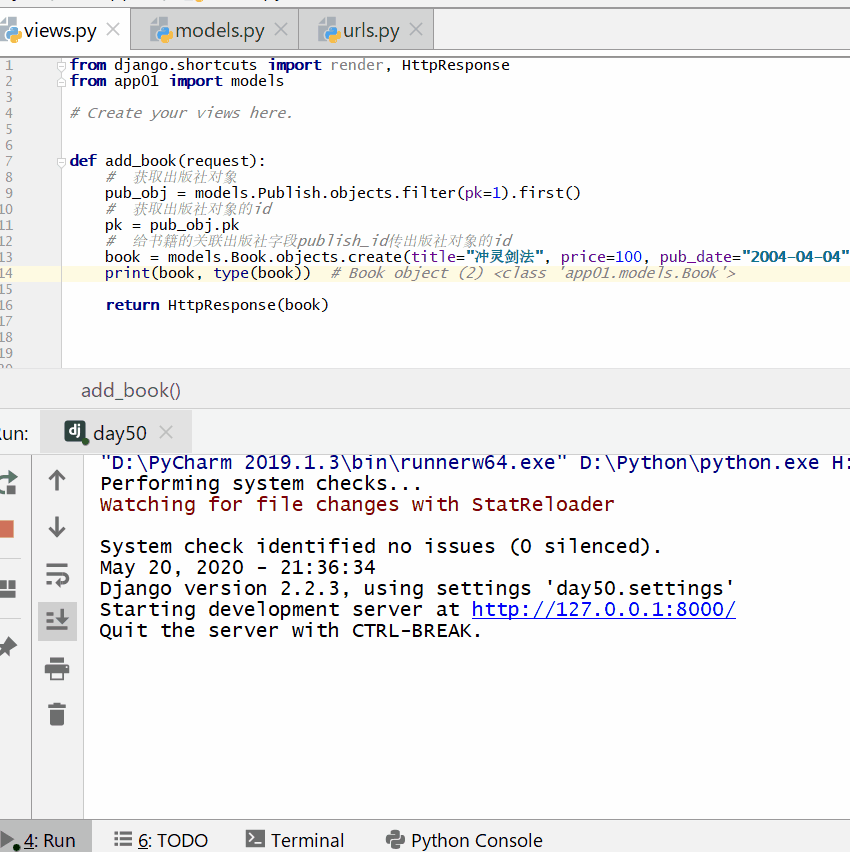Collapse the import block at line 1
850x852 pixels.
(63, 65)
